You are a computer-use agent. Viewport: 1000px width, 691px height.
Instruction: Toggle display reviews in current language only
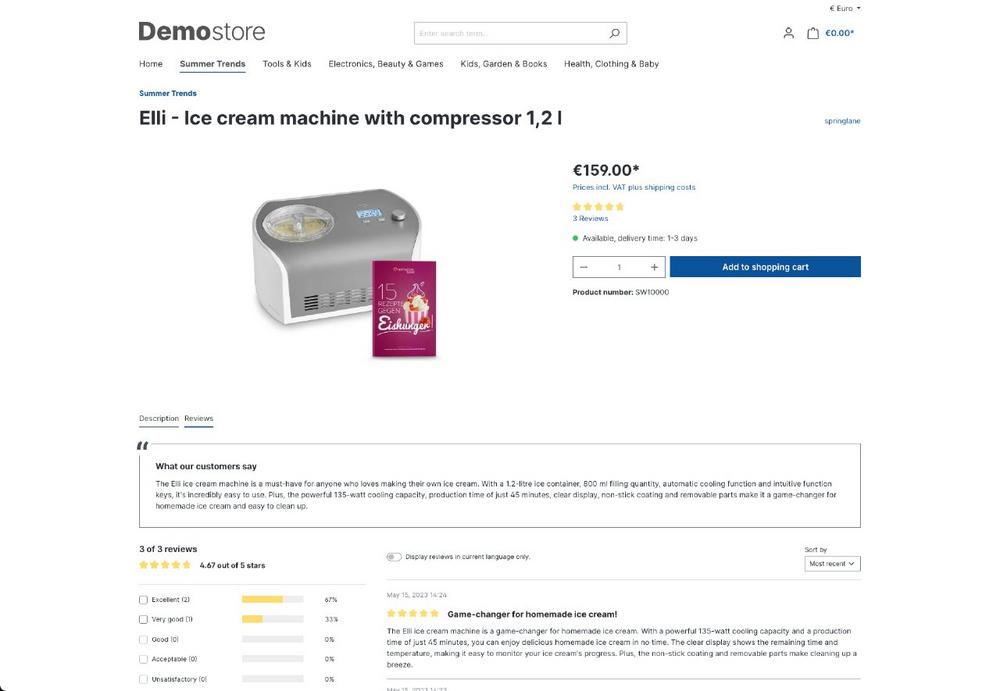pyautogui.click(x=393, y=557)
